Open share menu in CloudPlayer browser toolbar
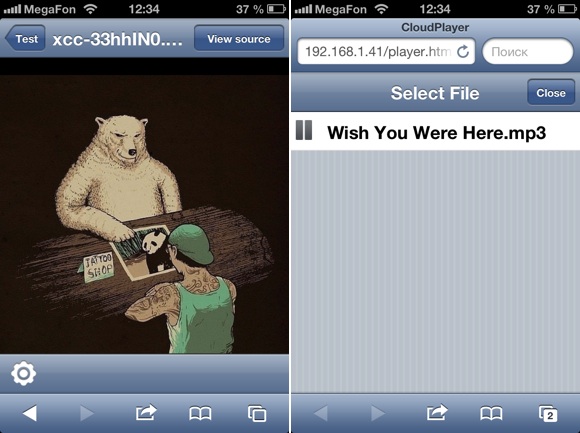Screen dimensions: 580x433 [437, 412]
